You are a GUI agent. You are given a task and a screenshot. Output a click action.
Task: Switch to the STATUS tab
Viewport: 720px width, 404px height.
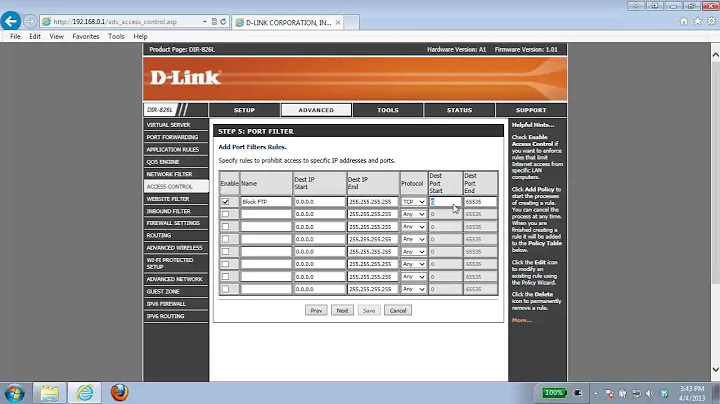click(x=459, y=110)
